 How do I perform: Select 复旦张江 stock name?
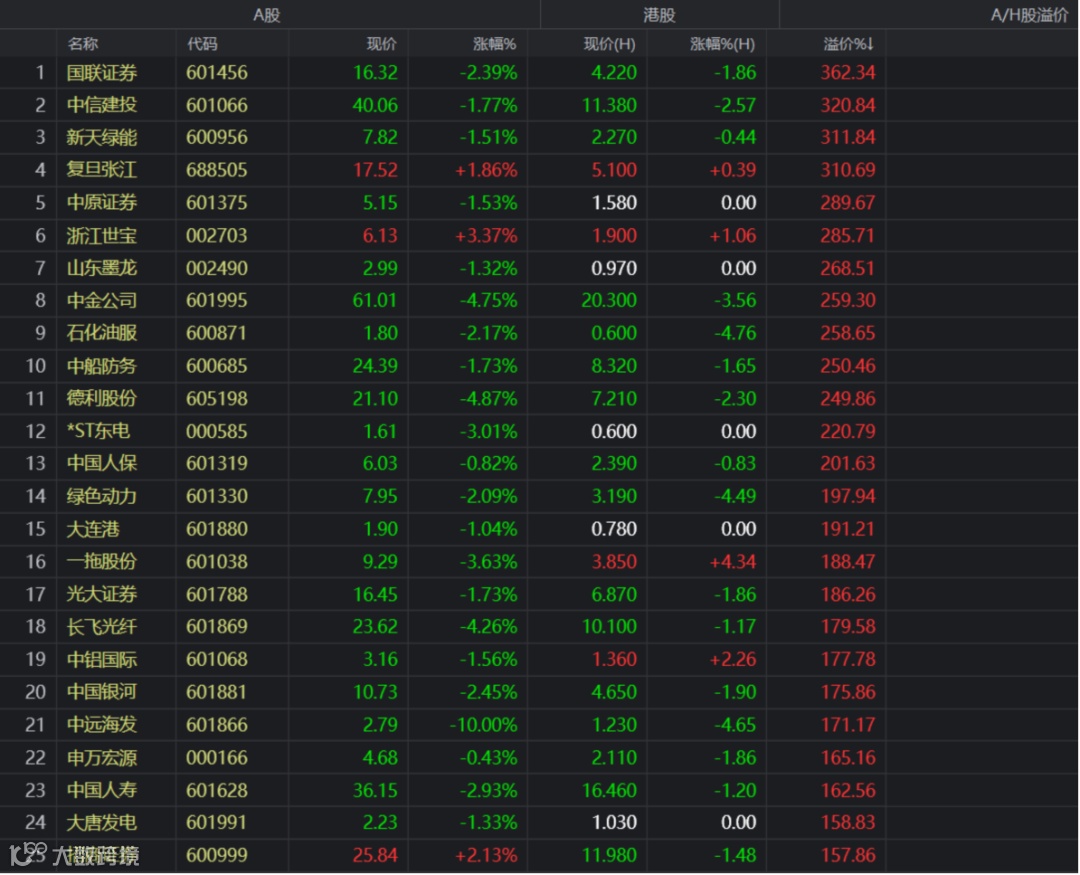101,170
